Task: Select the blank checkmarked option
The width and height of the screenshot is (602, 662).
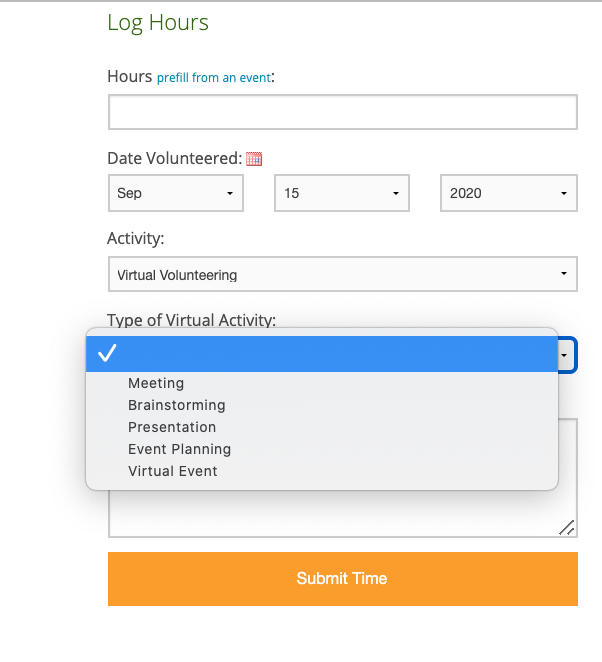Action: coord(320,354)
